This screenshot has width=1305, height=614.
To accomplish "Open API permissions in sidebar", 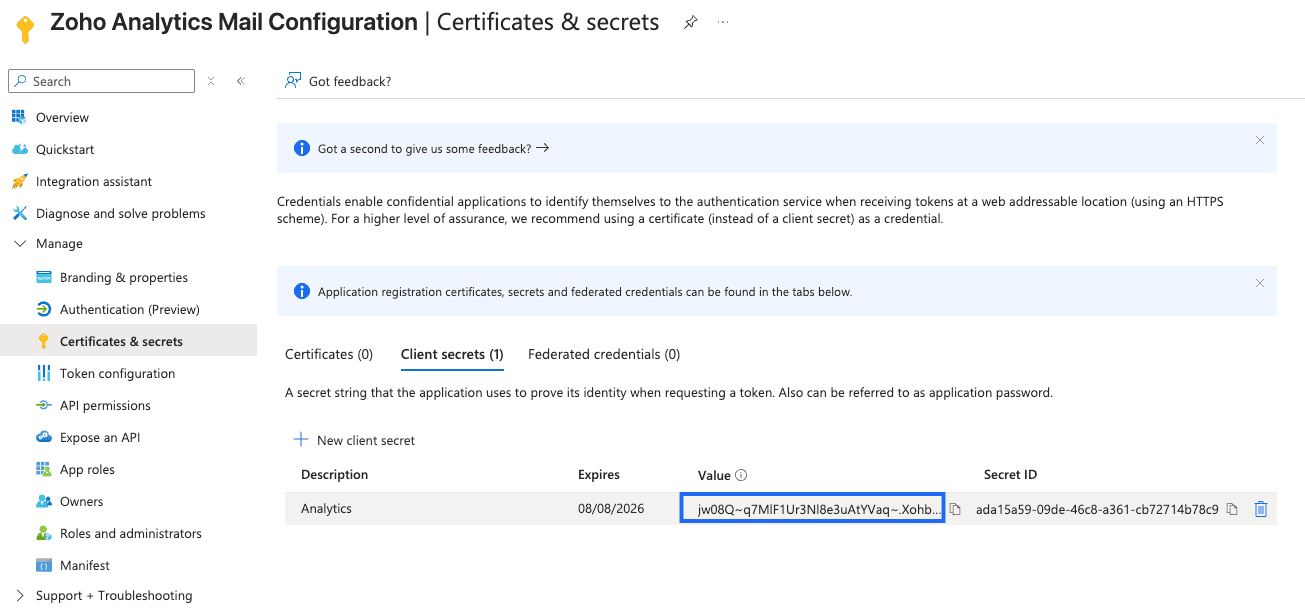I will pos(105,405).
